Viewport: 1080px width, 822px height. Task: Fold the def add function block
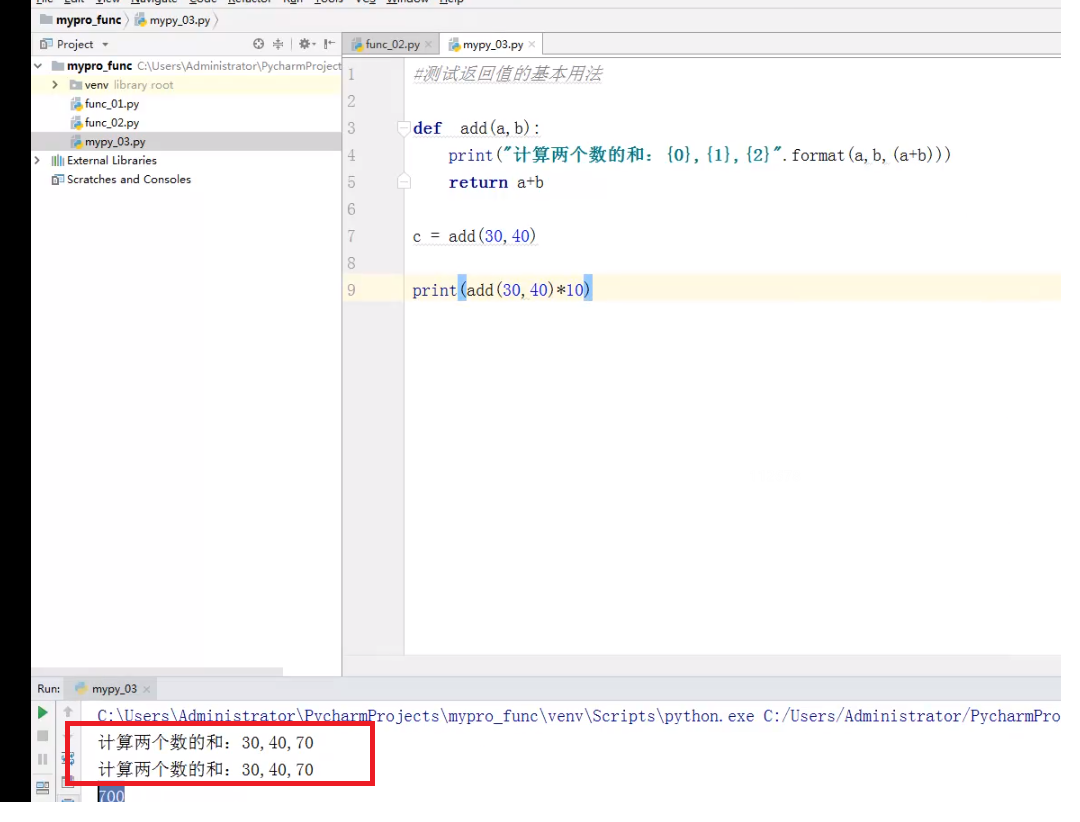click(404, 128)
